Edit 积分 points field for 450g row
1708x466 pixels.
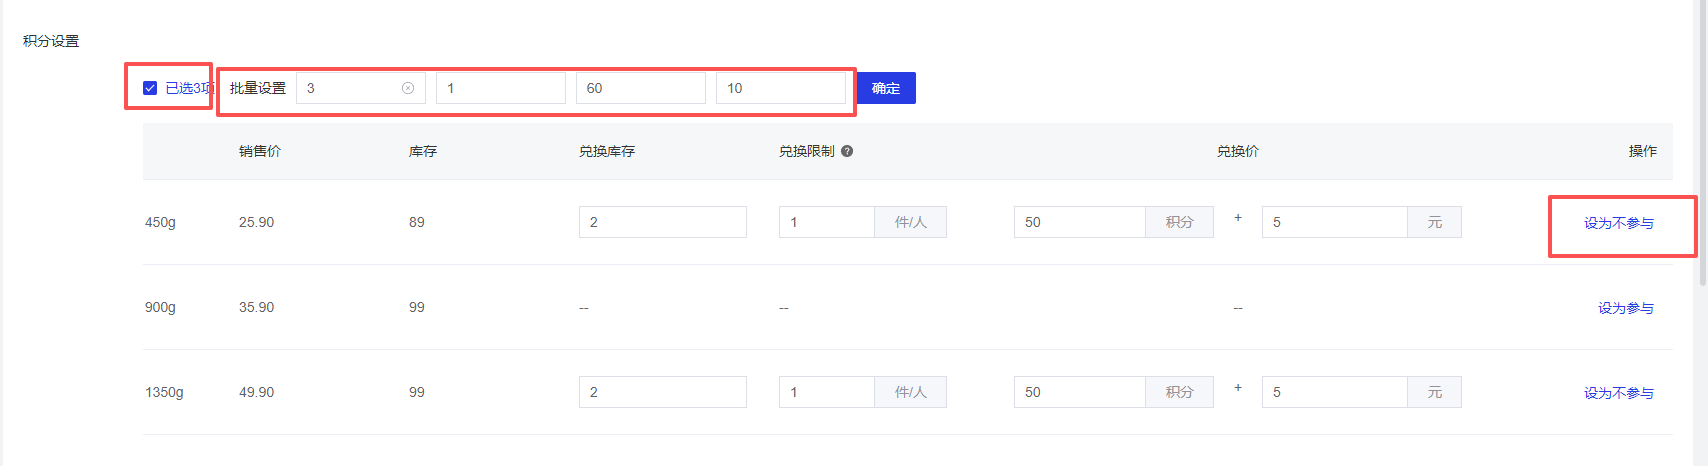1079,222
